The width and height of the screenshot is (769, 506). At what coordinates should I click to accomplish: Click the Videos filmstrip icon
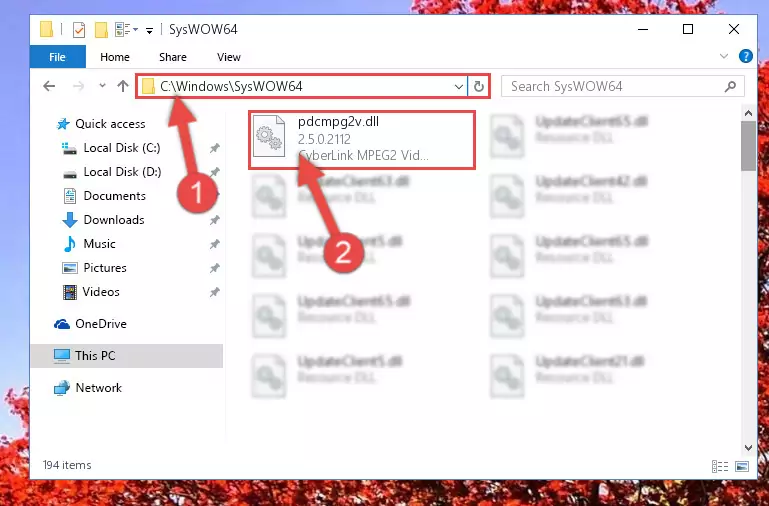pos(70,292)
